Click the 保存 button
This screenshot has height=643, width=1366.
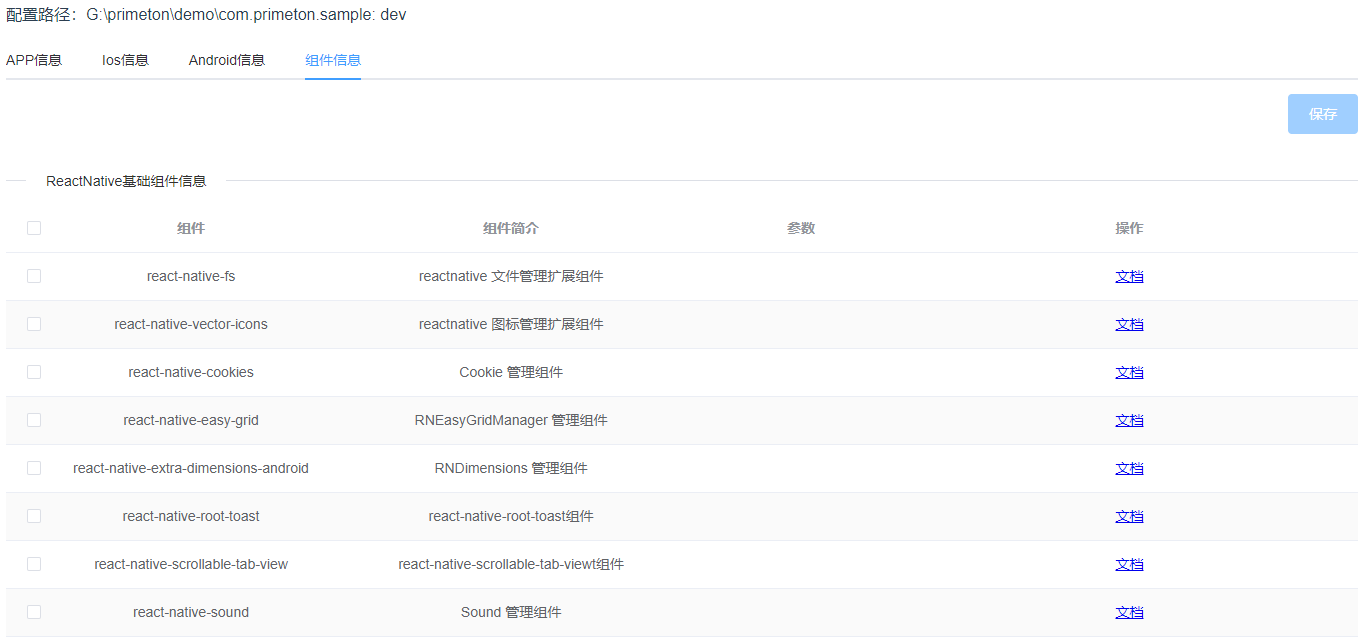tap(1322, 114)
